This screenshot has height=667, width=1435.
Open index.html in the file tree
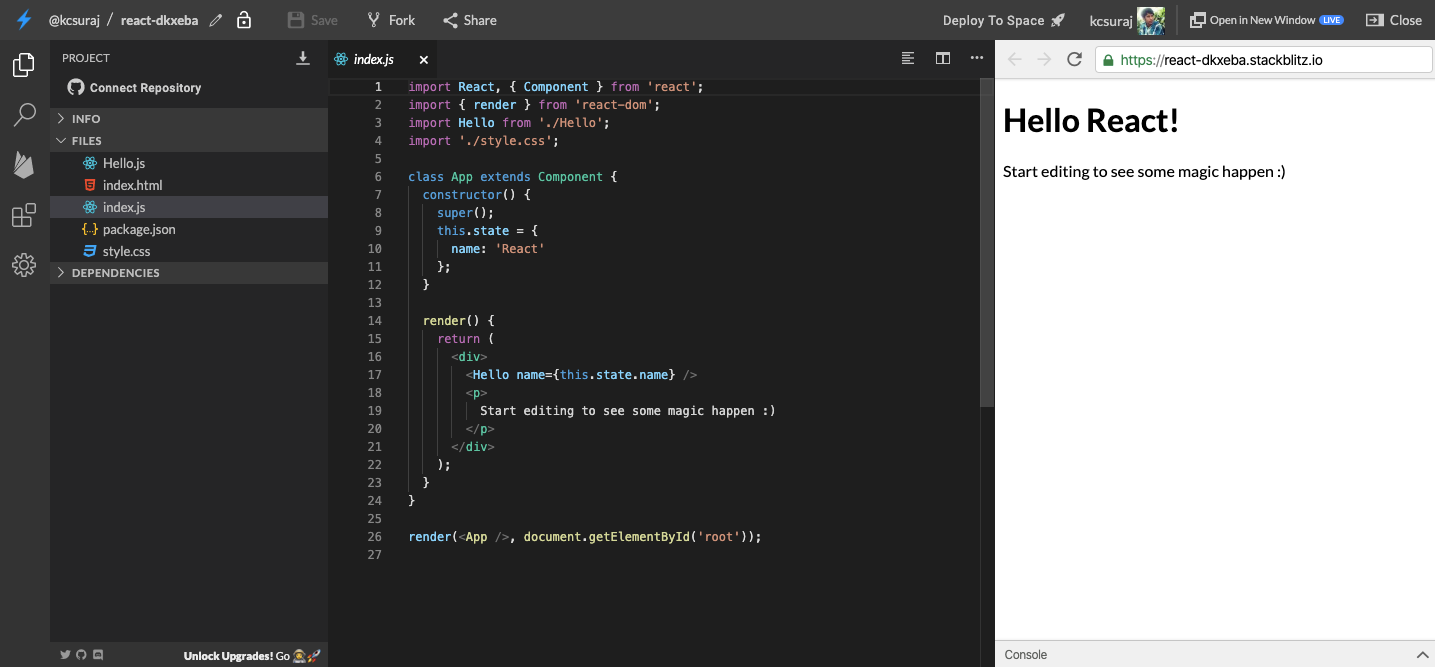[189, 185]
